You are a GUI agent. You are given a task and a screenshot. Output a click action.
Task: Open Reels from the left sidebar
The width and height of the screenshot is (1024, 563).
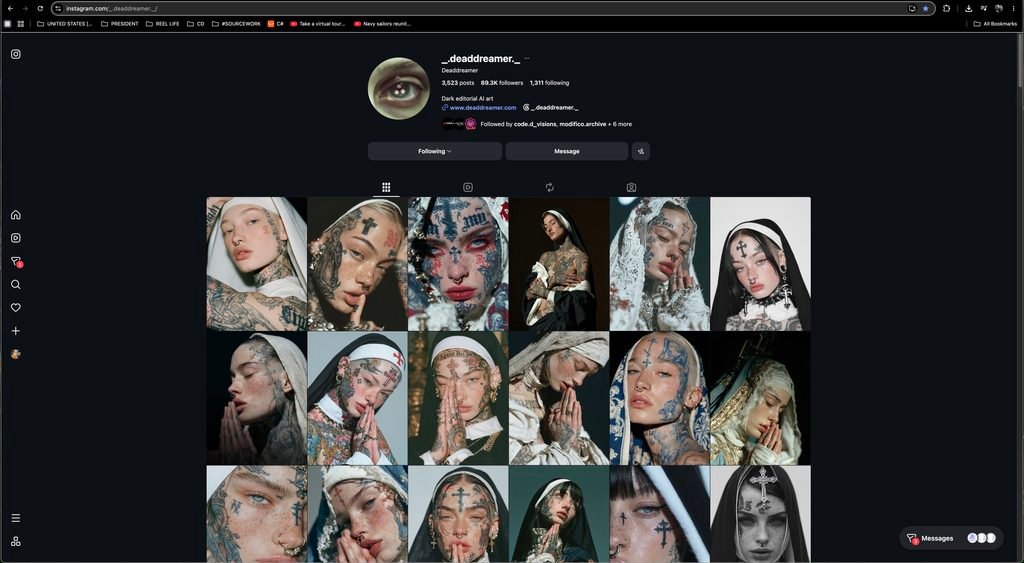click(x=16, y=238)
